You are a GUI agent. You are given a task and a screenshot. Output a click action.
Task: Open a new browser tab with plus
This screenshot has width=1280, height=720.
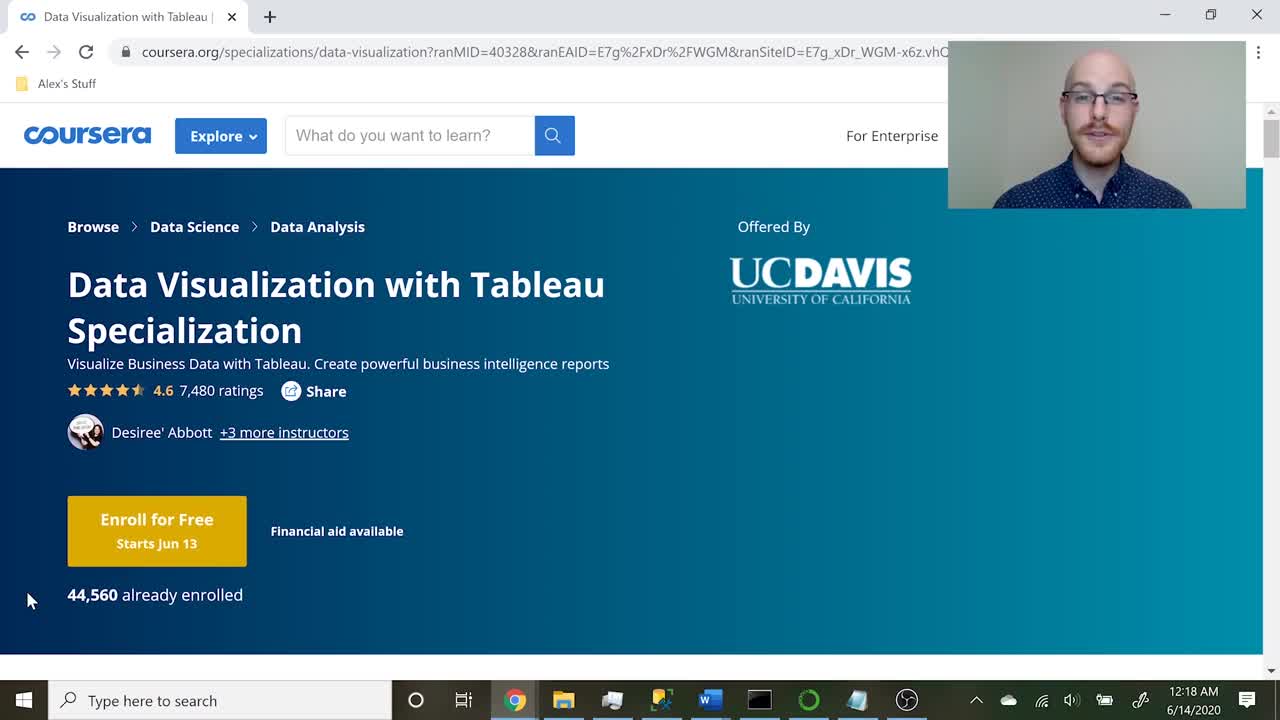click(x=270, y=17)
